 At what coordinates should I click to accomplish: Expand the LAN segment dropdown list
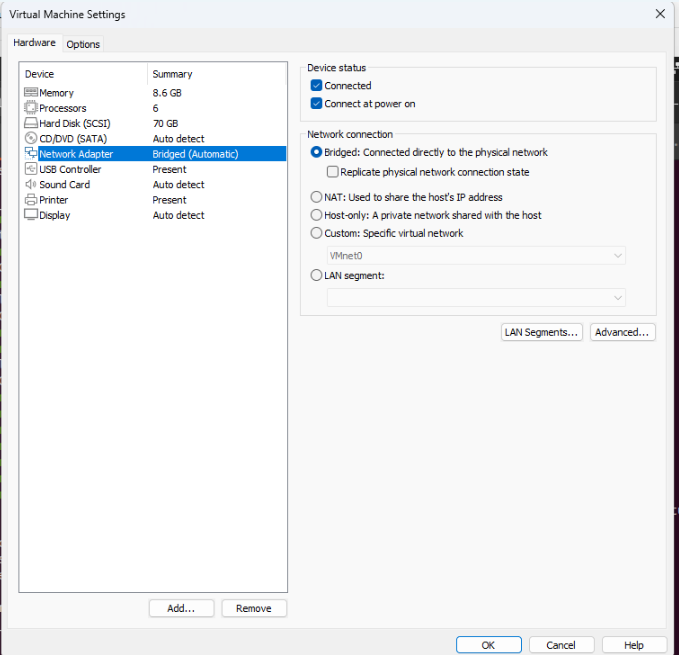pyautogui.click(x=476, y=297)
